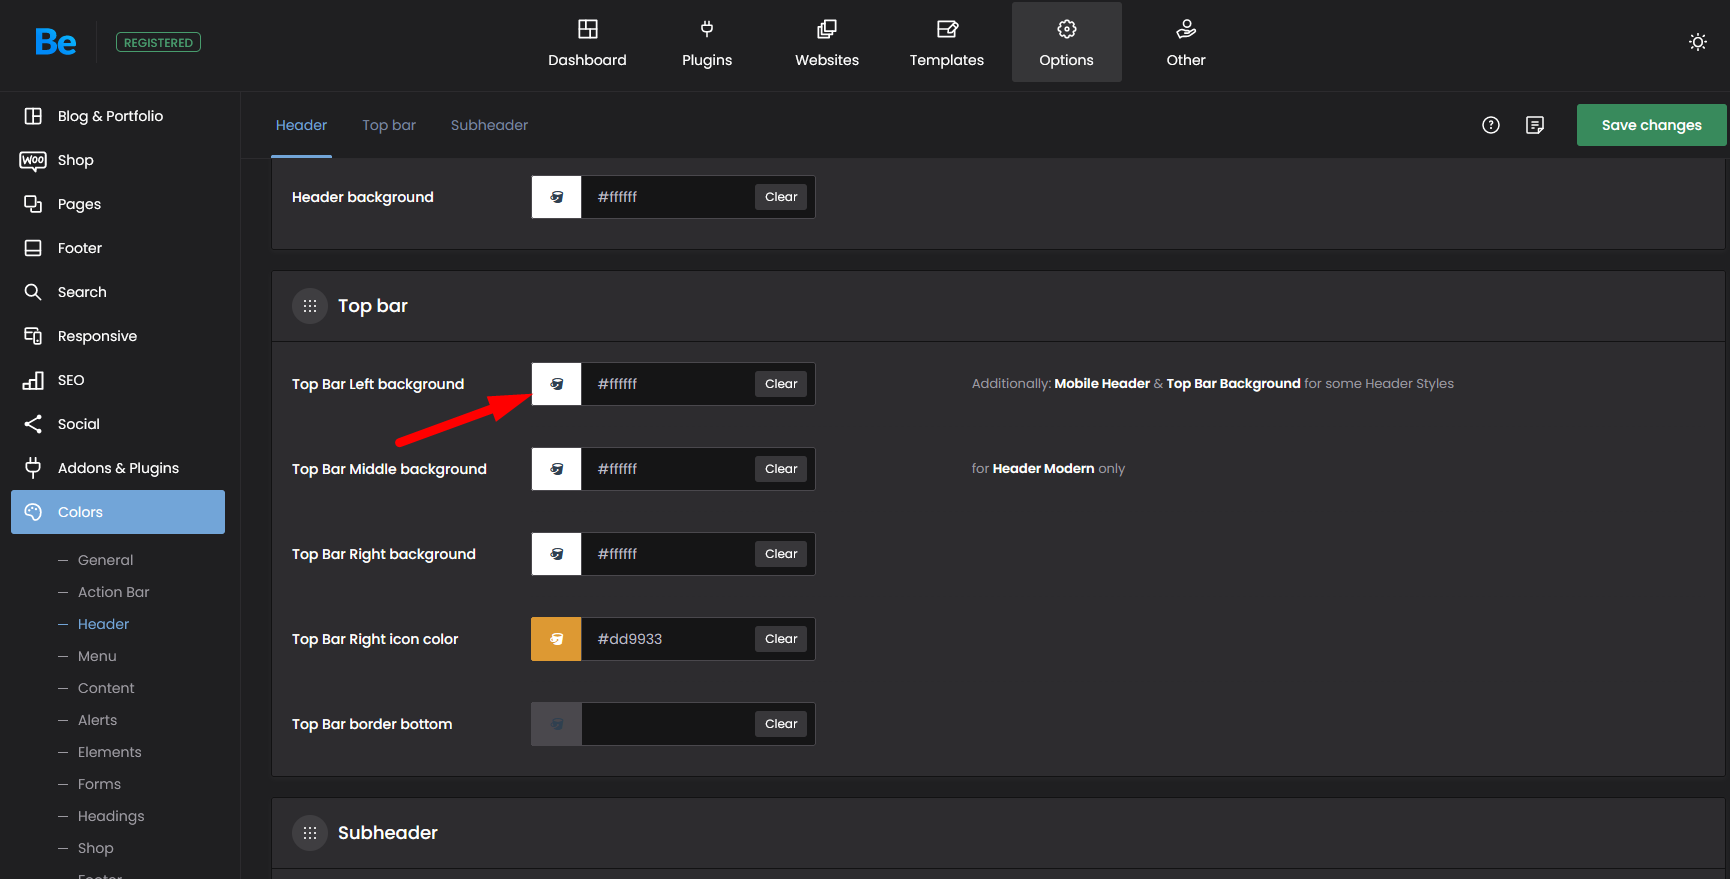Select Content under Colors
This screenshot has height=879, width=1730.
106,688
